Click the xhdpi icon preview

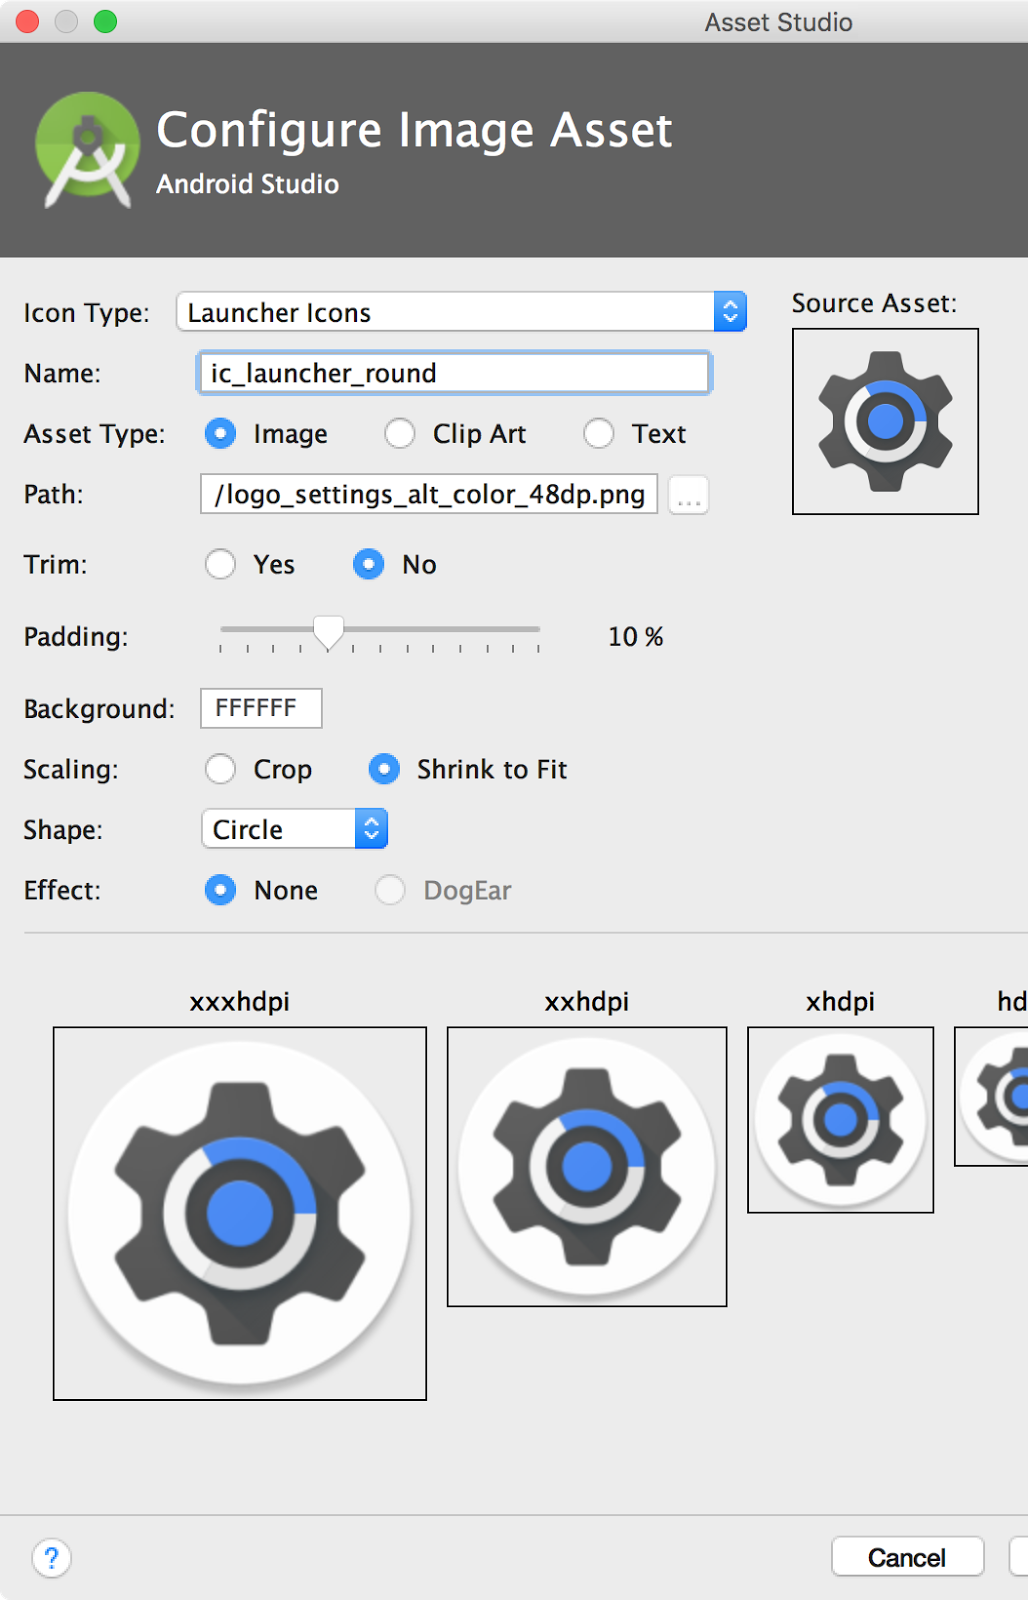[840, 1118]
